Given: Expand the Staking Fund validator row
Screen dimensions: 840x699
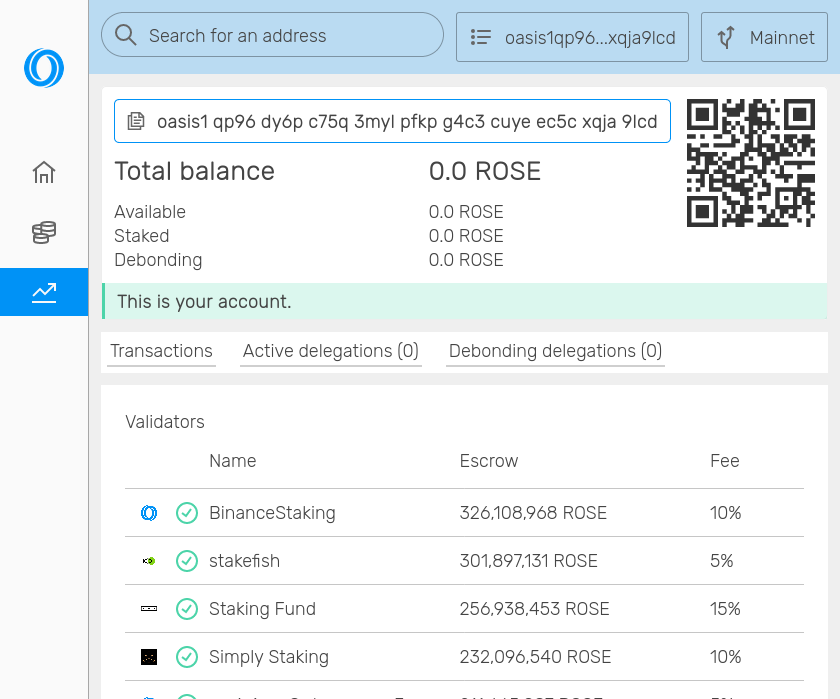Looking at the screenshot, I should point(261,609).
